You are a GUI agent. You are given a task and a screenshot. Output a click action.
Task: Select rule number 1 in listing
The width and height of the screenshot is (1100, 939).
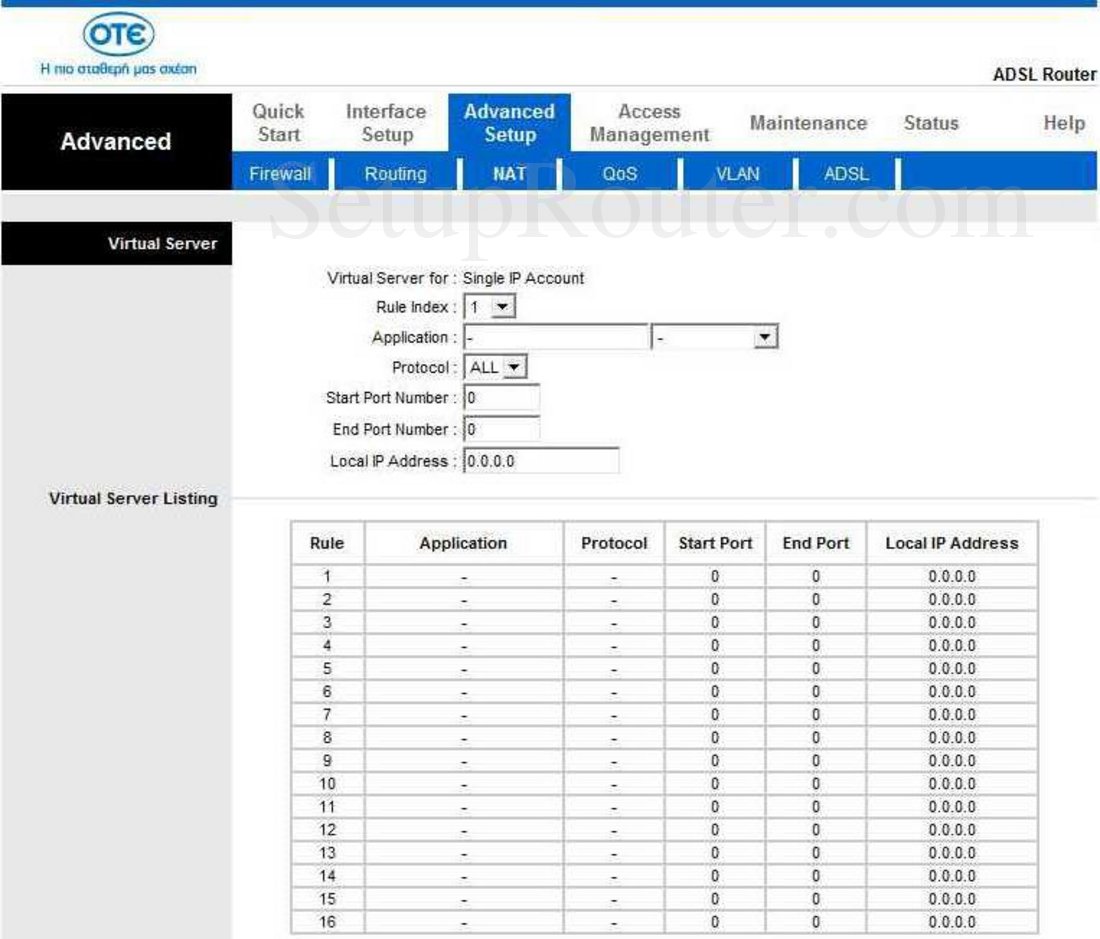click(327, 576)
